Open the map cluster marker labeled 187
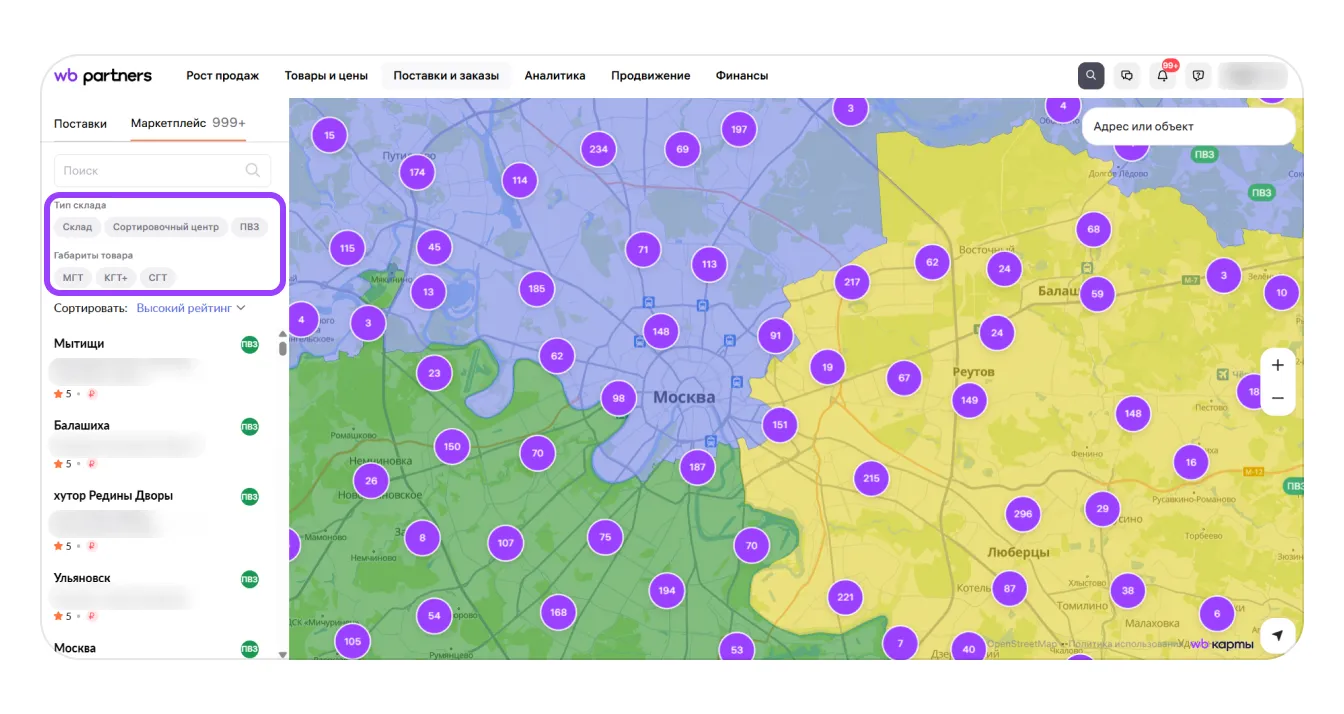 (697, 467)
